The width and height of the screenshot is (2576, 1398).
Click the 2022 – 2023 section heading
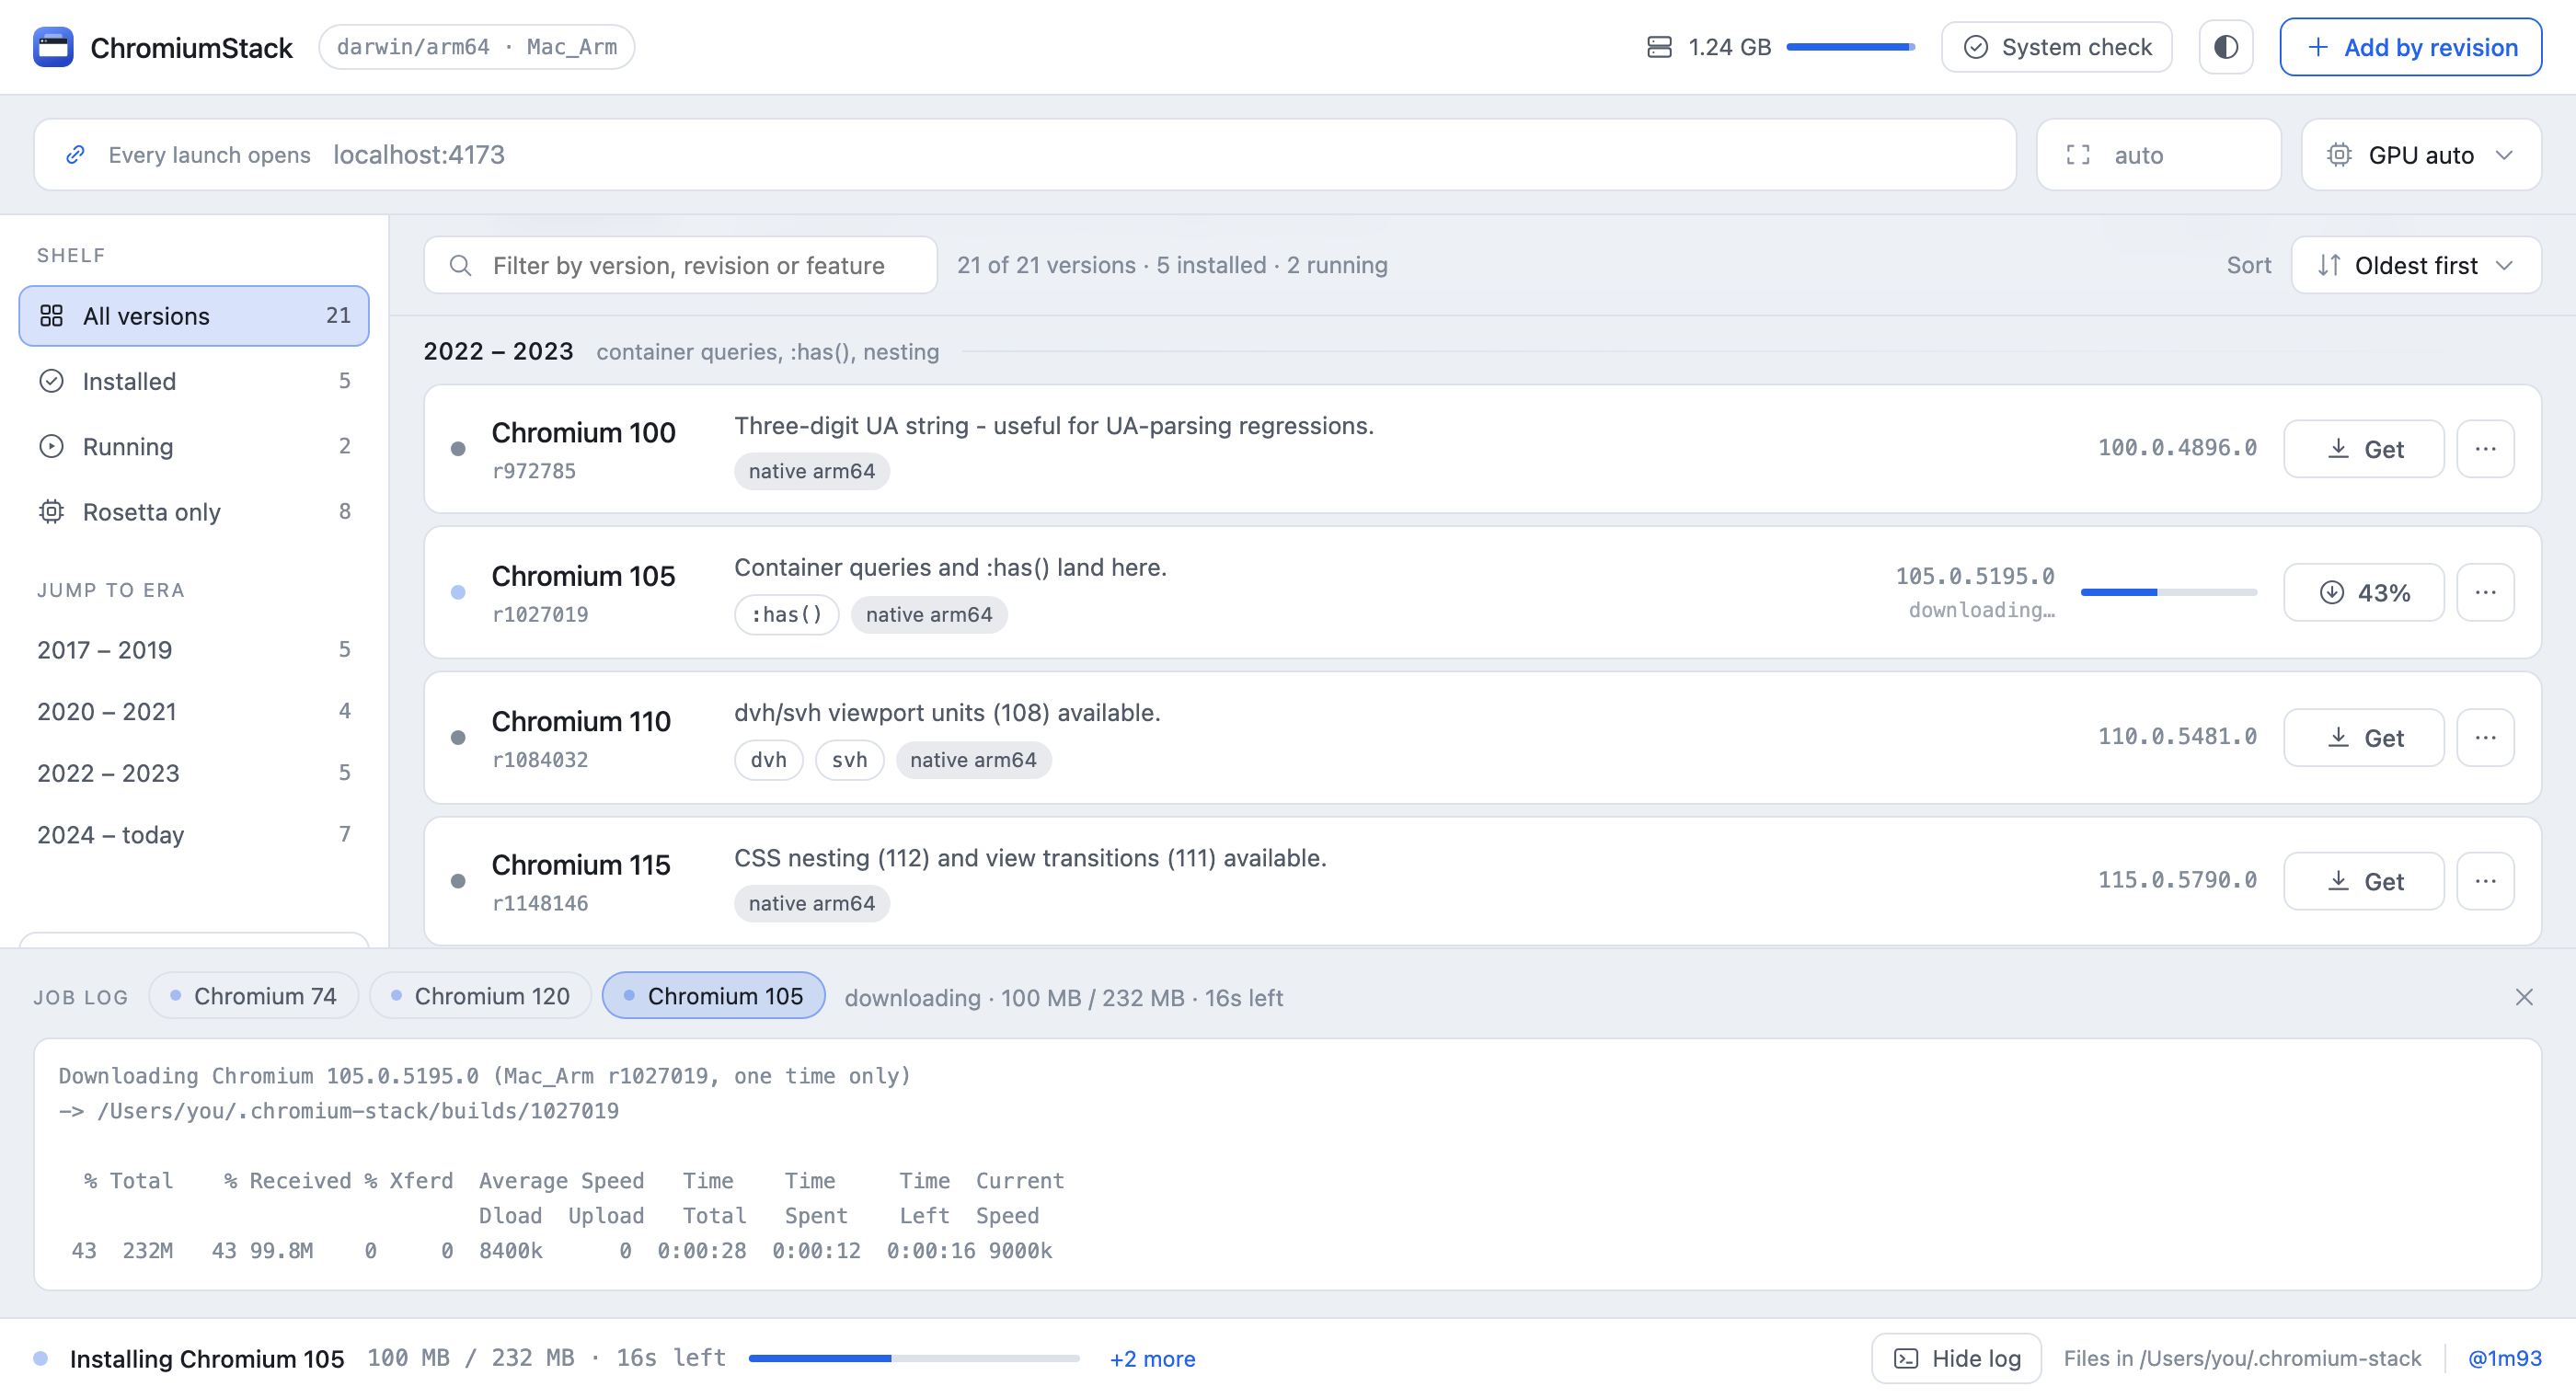coord(498,352)
